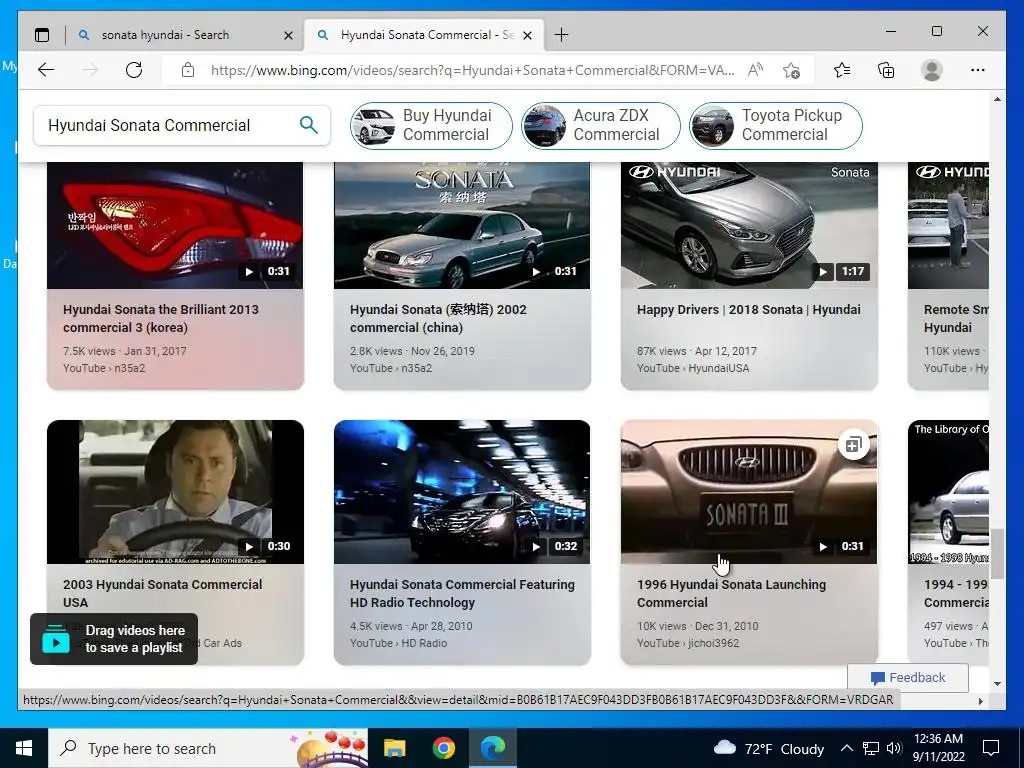
Task: Click YouTube › jichoi3962 source text
Action: tap(688, 643)
